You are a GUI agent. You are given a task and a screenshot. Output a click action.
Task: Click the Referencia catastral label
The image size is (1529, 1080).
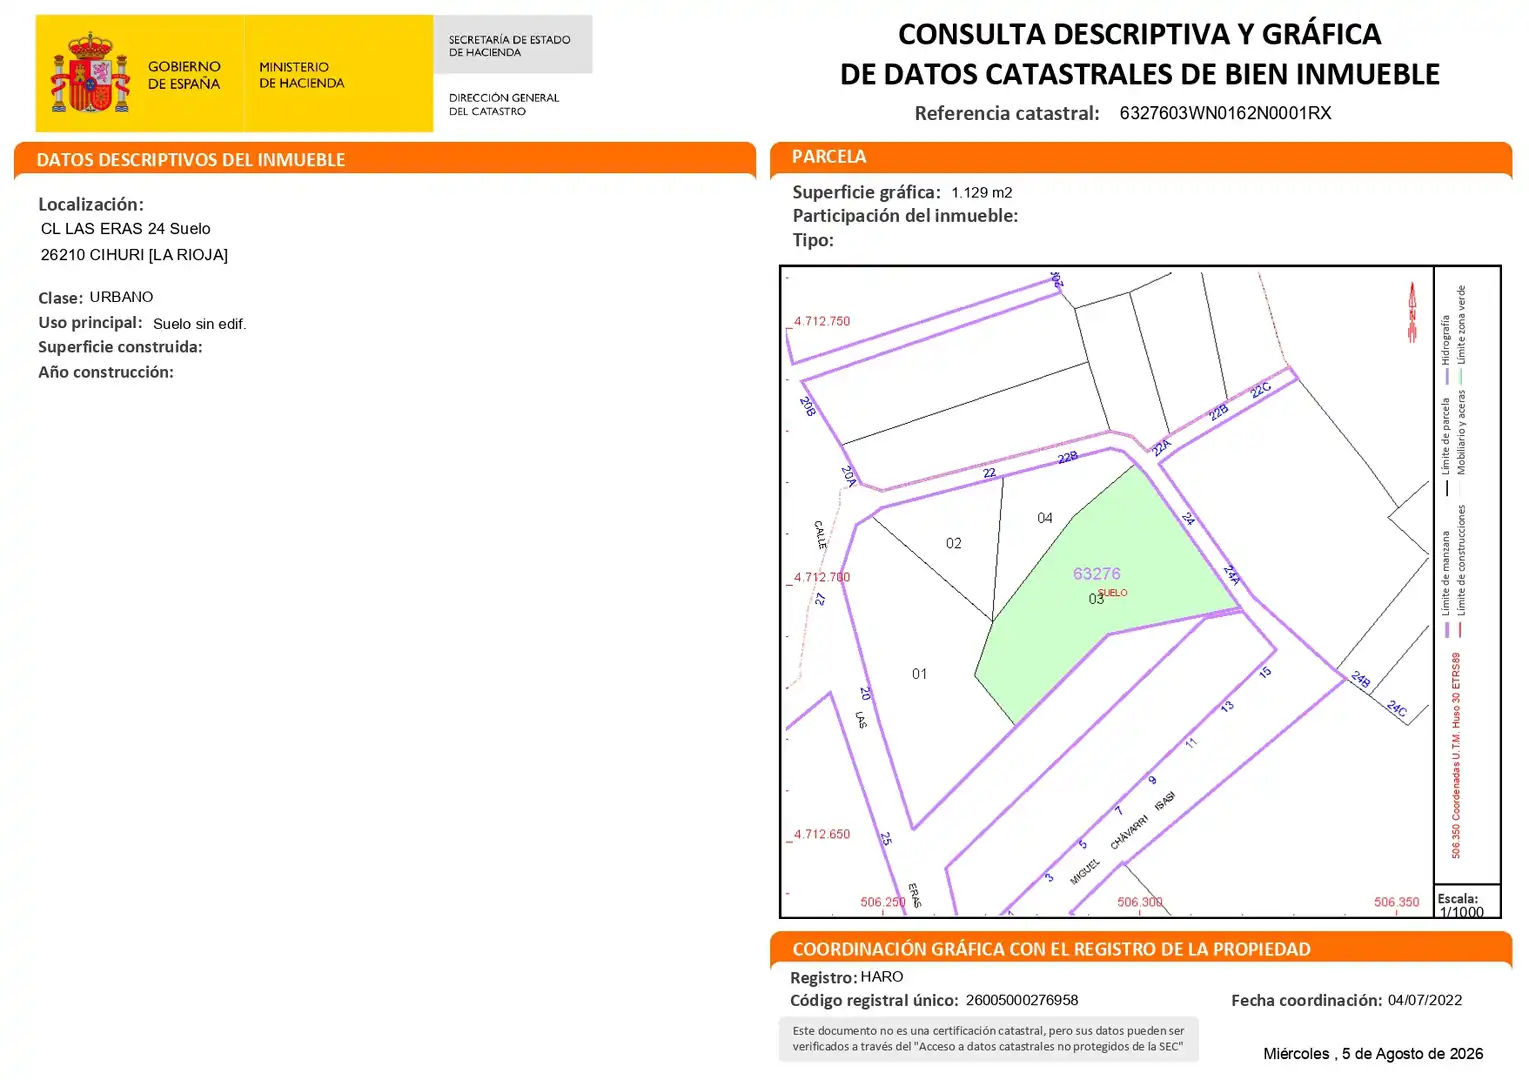(1007, 113)
